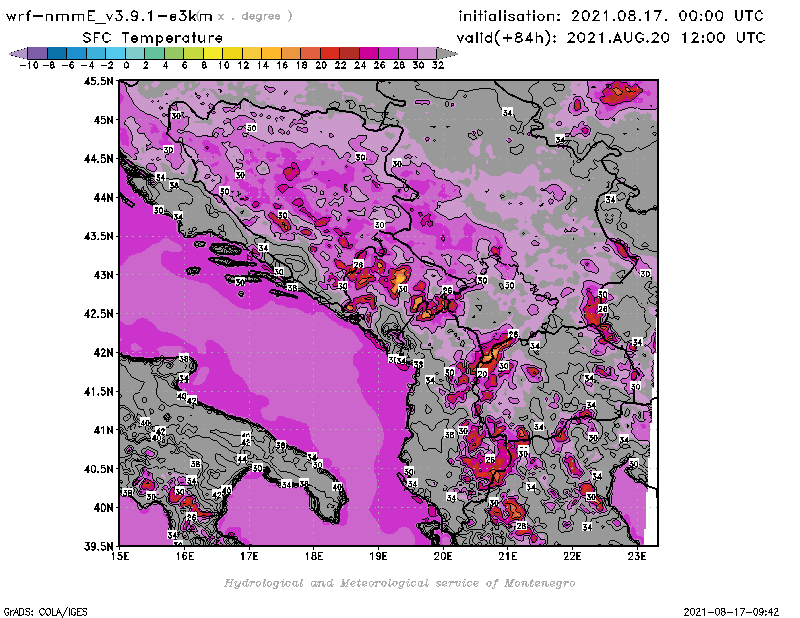Image resolution: width=800 pixels, height=618 pixels.
Task: Click the 15E longitude axis label
Action: (120, 555)
